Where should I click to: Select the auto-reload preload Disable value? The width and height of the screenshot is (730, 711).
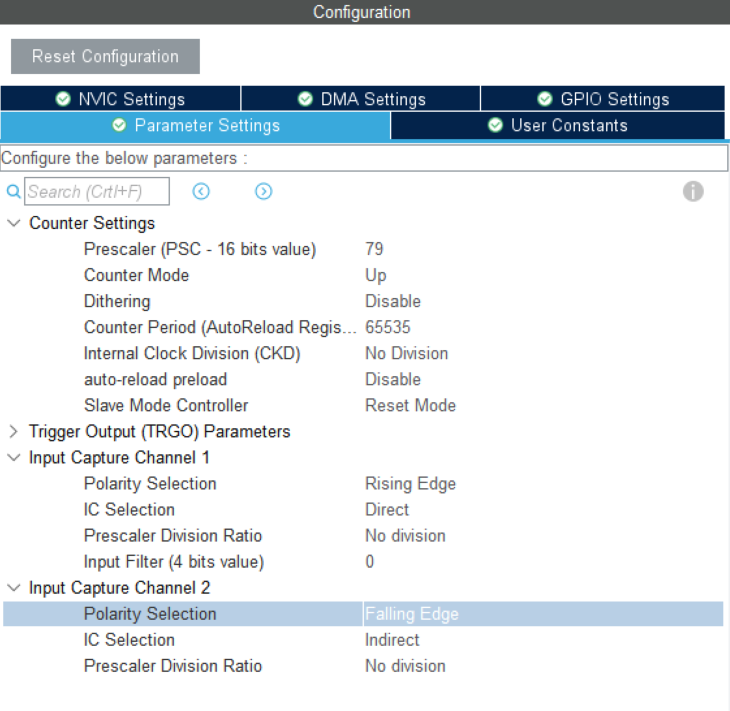coord(392,380)
